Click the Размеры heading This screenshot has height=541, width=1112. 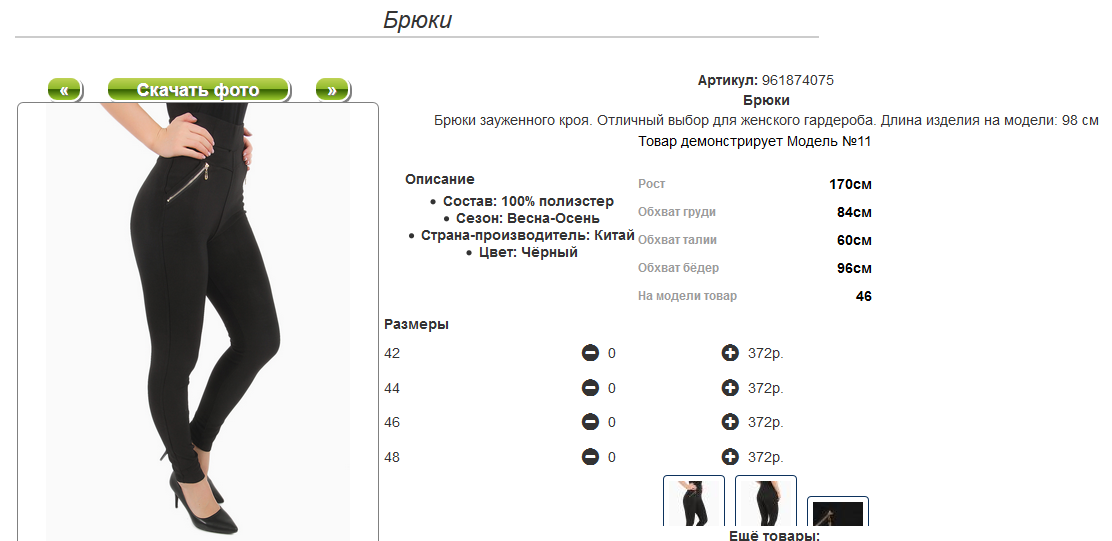[x=416, y=325]
